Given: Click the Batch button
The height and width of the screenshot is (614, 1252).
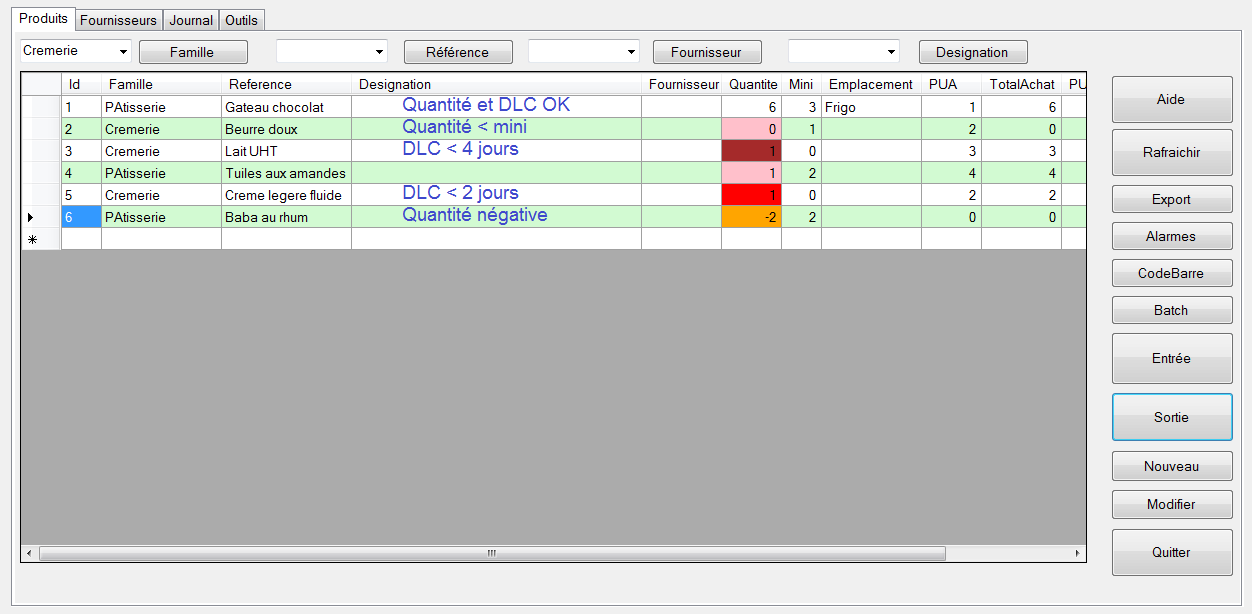Looking at the screenshot, I should (x=1172, y=310).
